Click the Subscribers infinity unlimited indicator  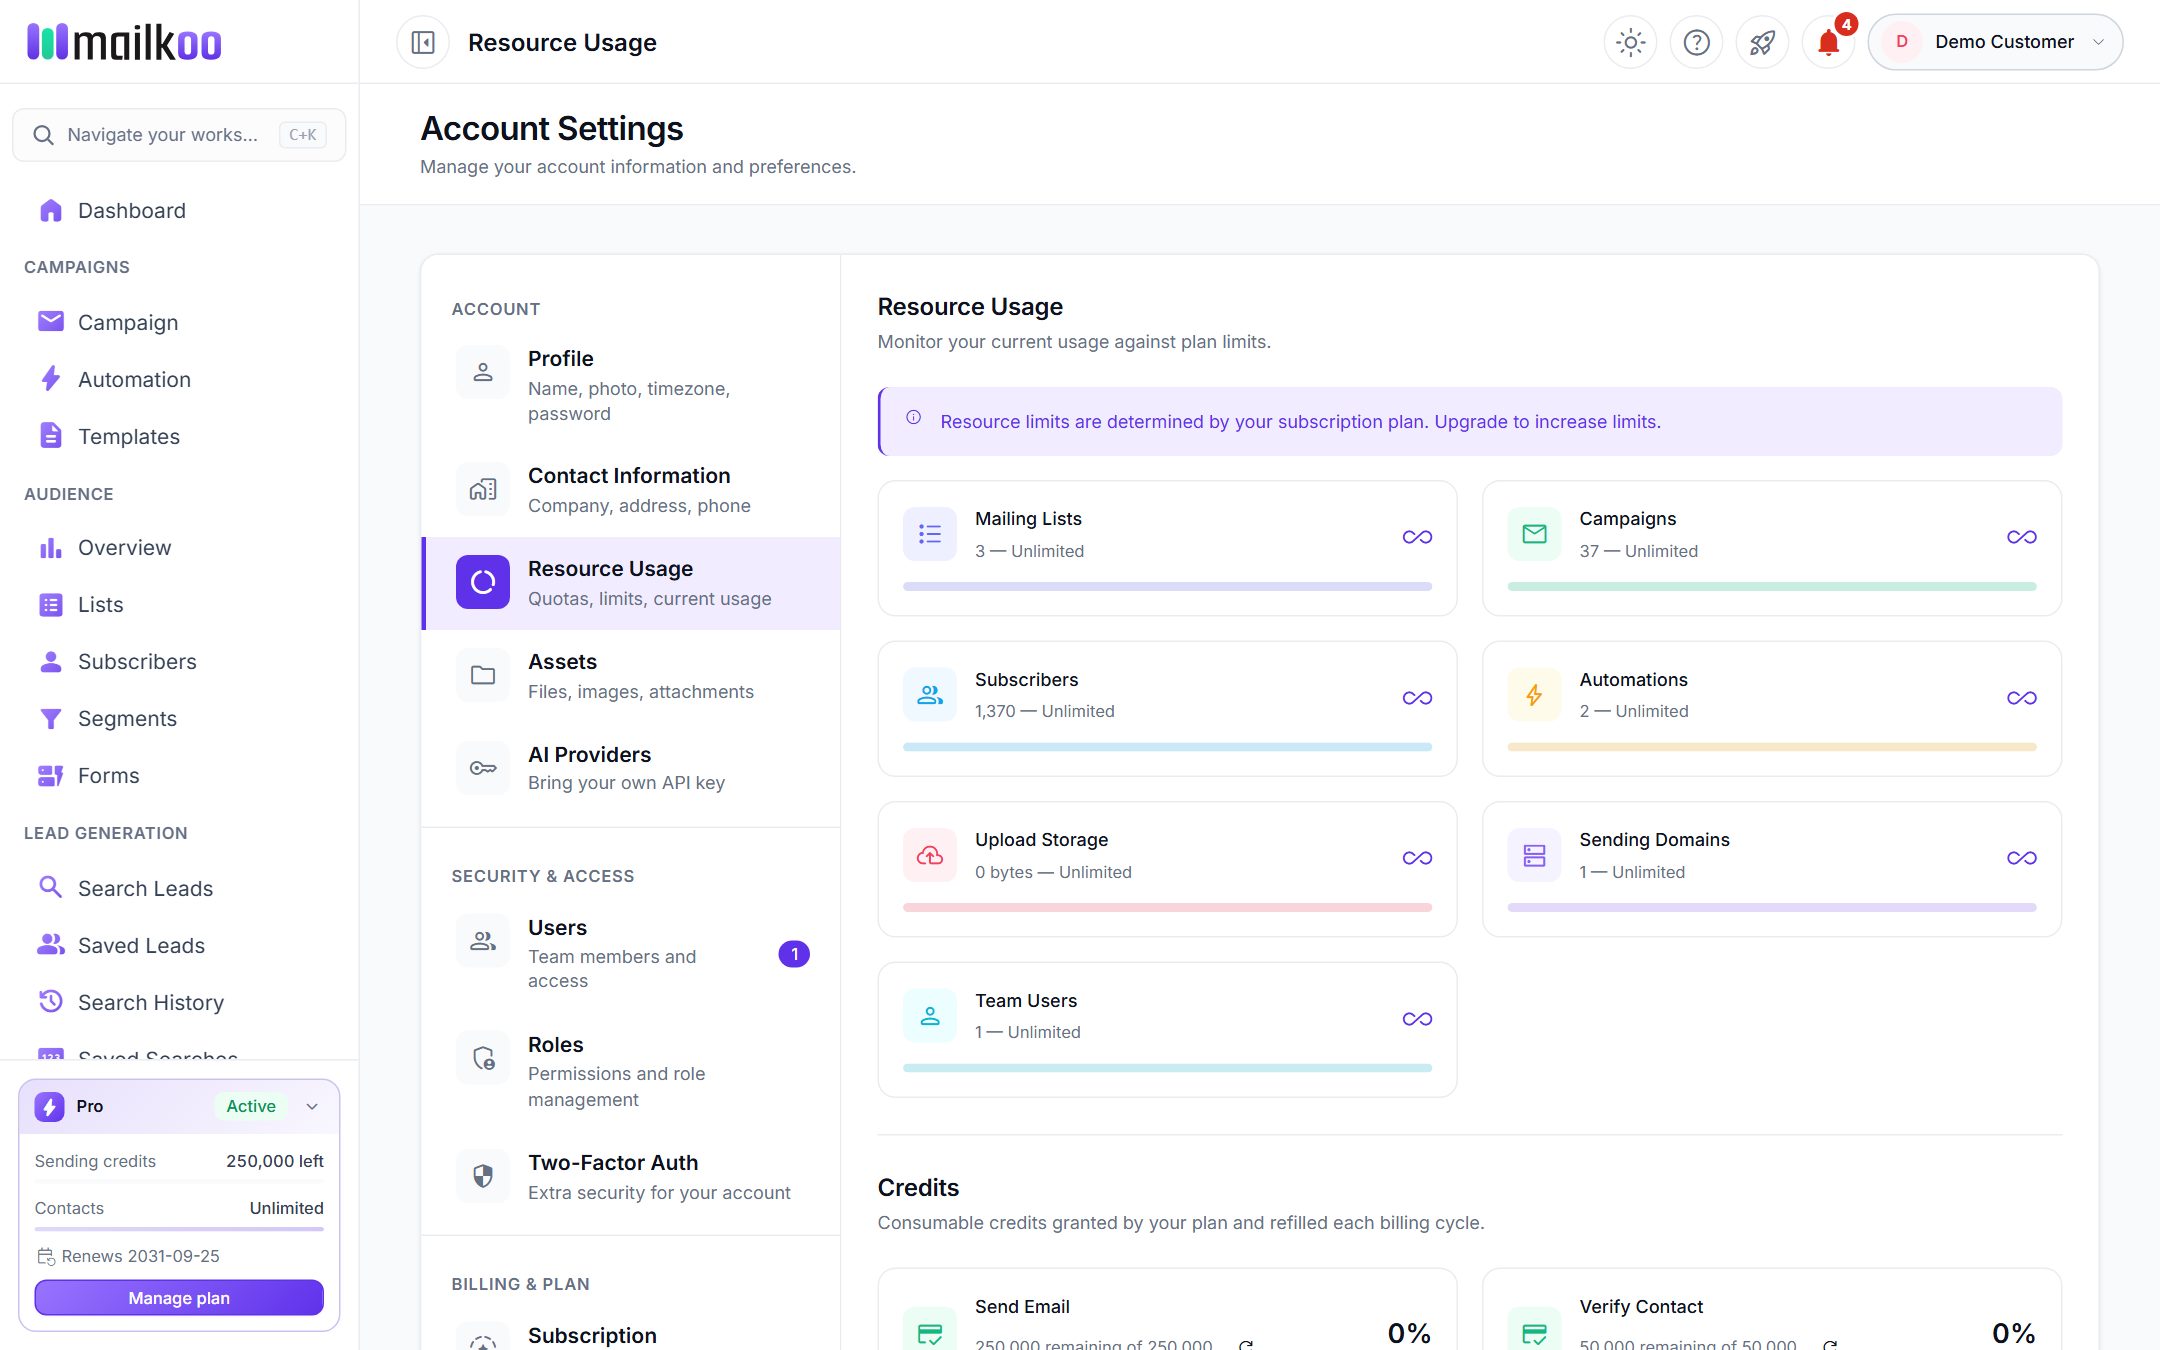click(x=1417, y=698)
